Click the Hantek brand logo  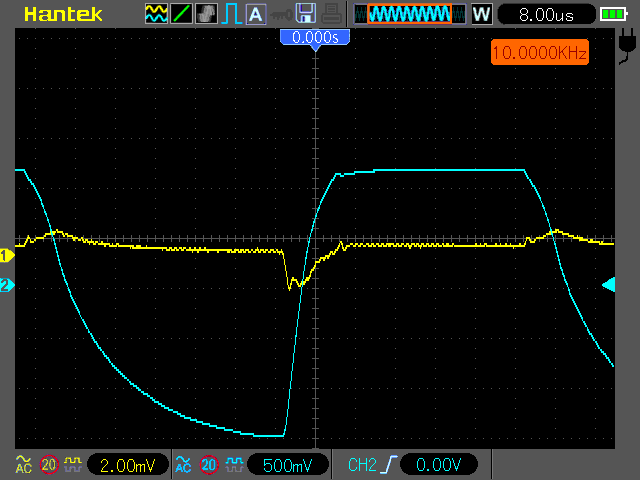point(63,14)
